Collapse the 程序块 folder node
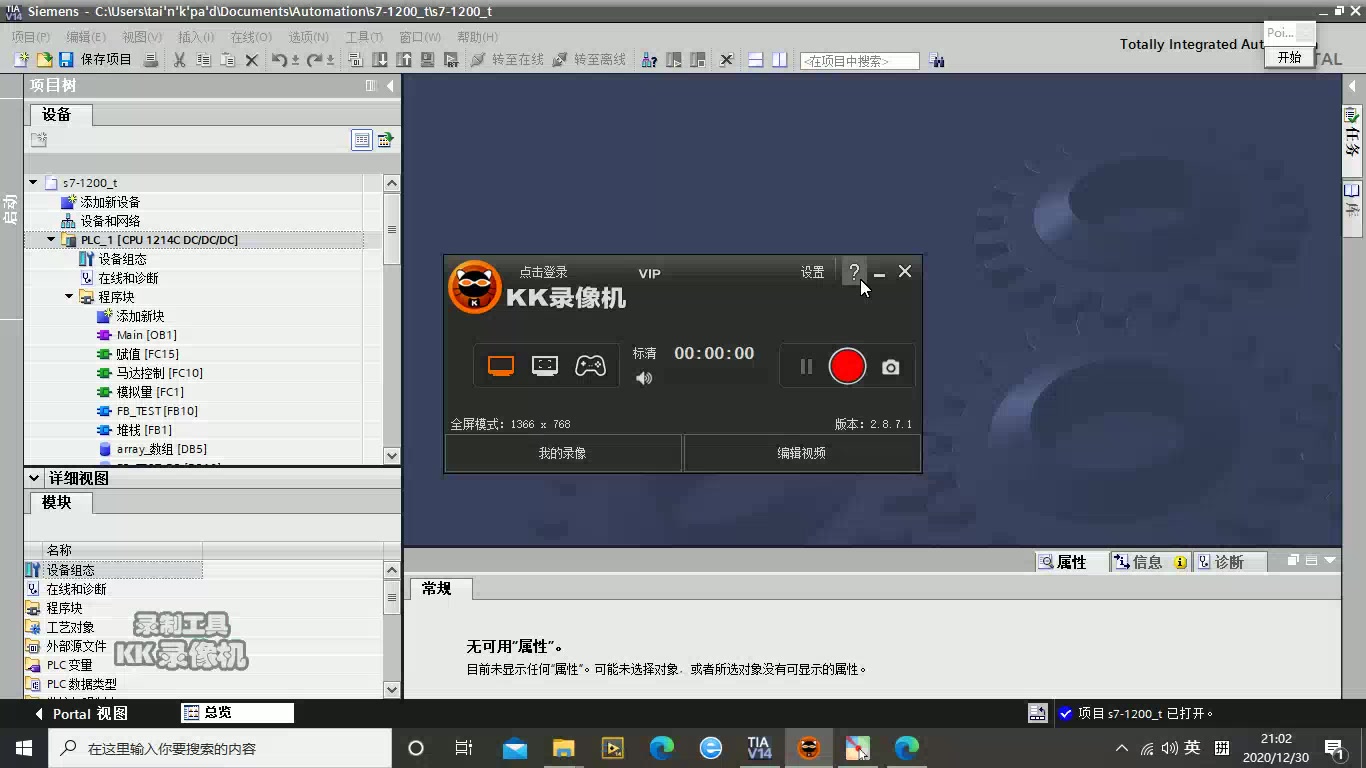This screenshot has width=1366, height=768. (69, 297)
